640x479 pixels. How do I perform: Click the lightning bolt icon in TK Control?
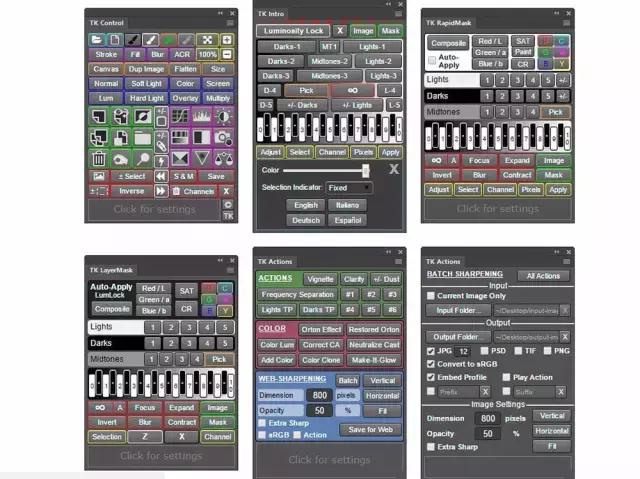coord(161,161)
